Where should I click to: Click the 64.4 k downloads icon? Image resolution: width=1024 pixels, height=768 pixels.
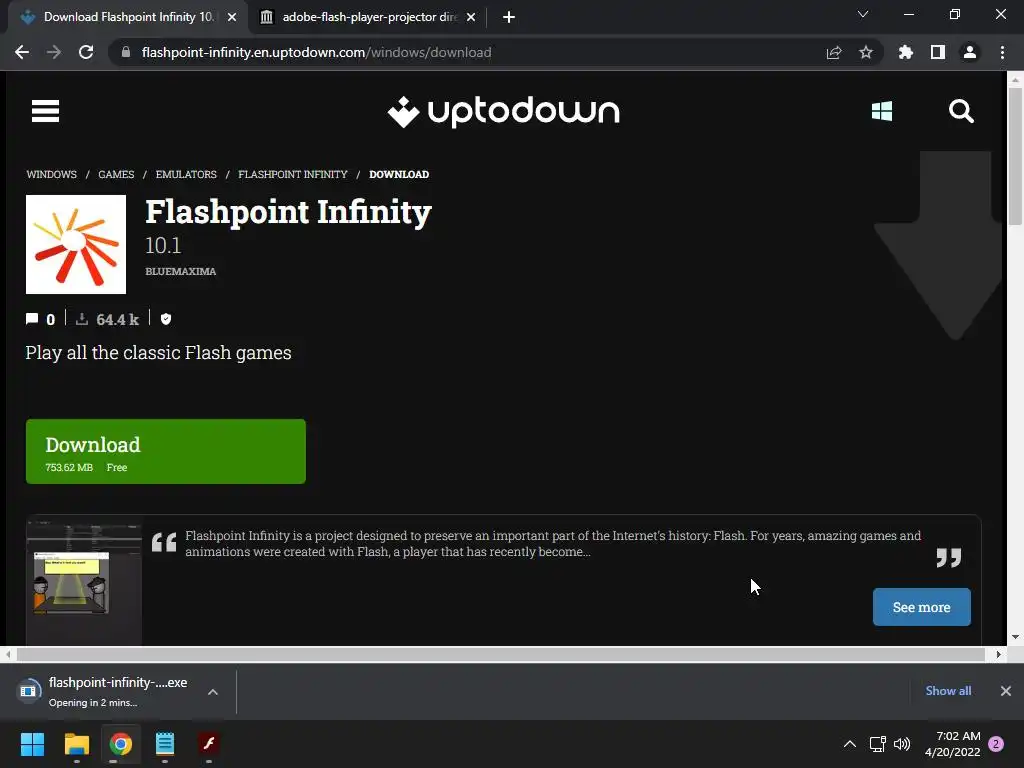tap(82, 319)
